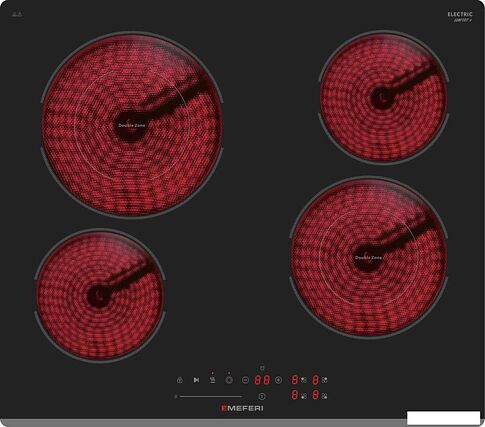Tap the small upper-right burner
The image size is (485, 427).
384,98
